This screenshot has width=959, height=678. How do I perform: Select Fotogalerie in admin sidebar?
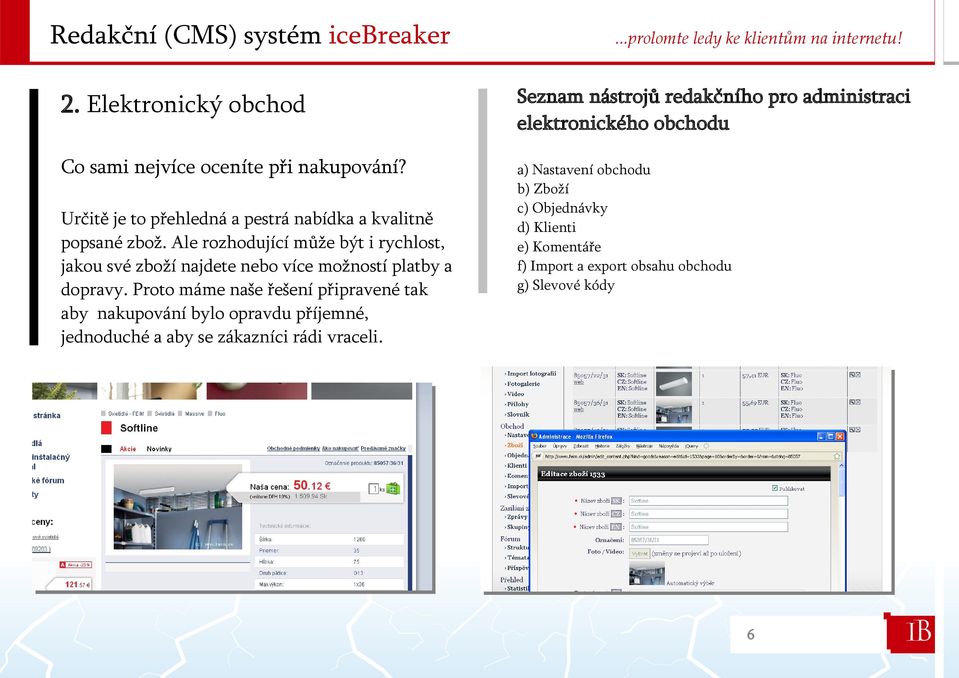tap(524, 384)
